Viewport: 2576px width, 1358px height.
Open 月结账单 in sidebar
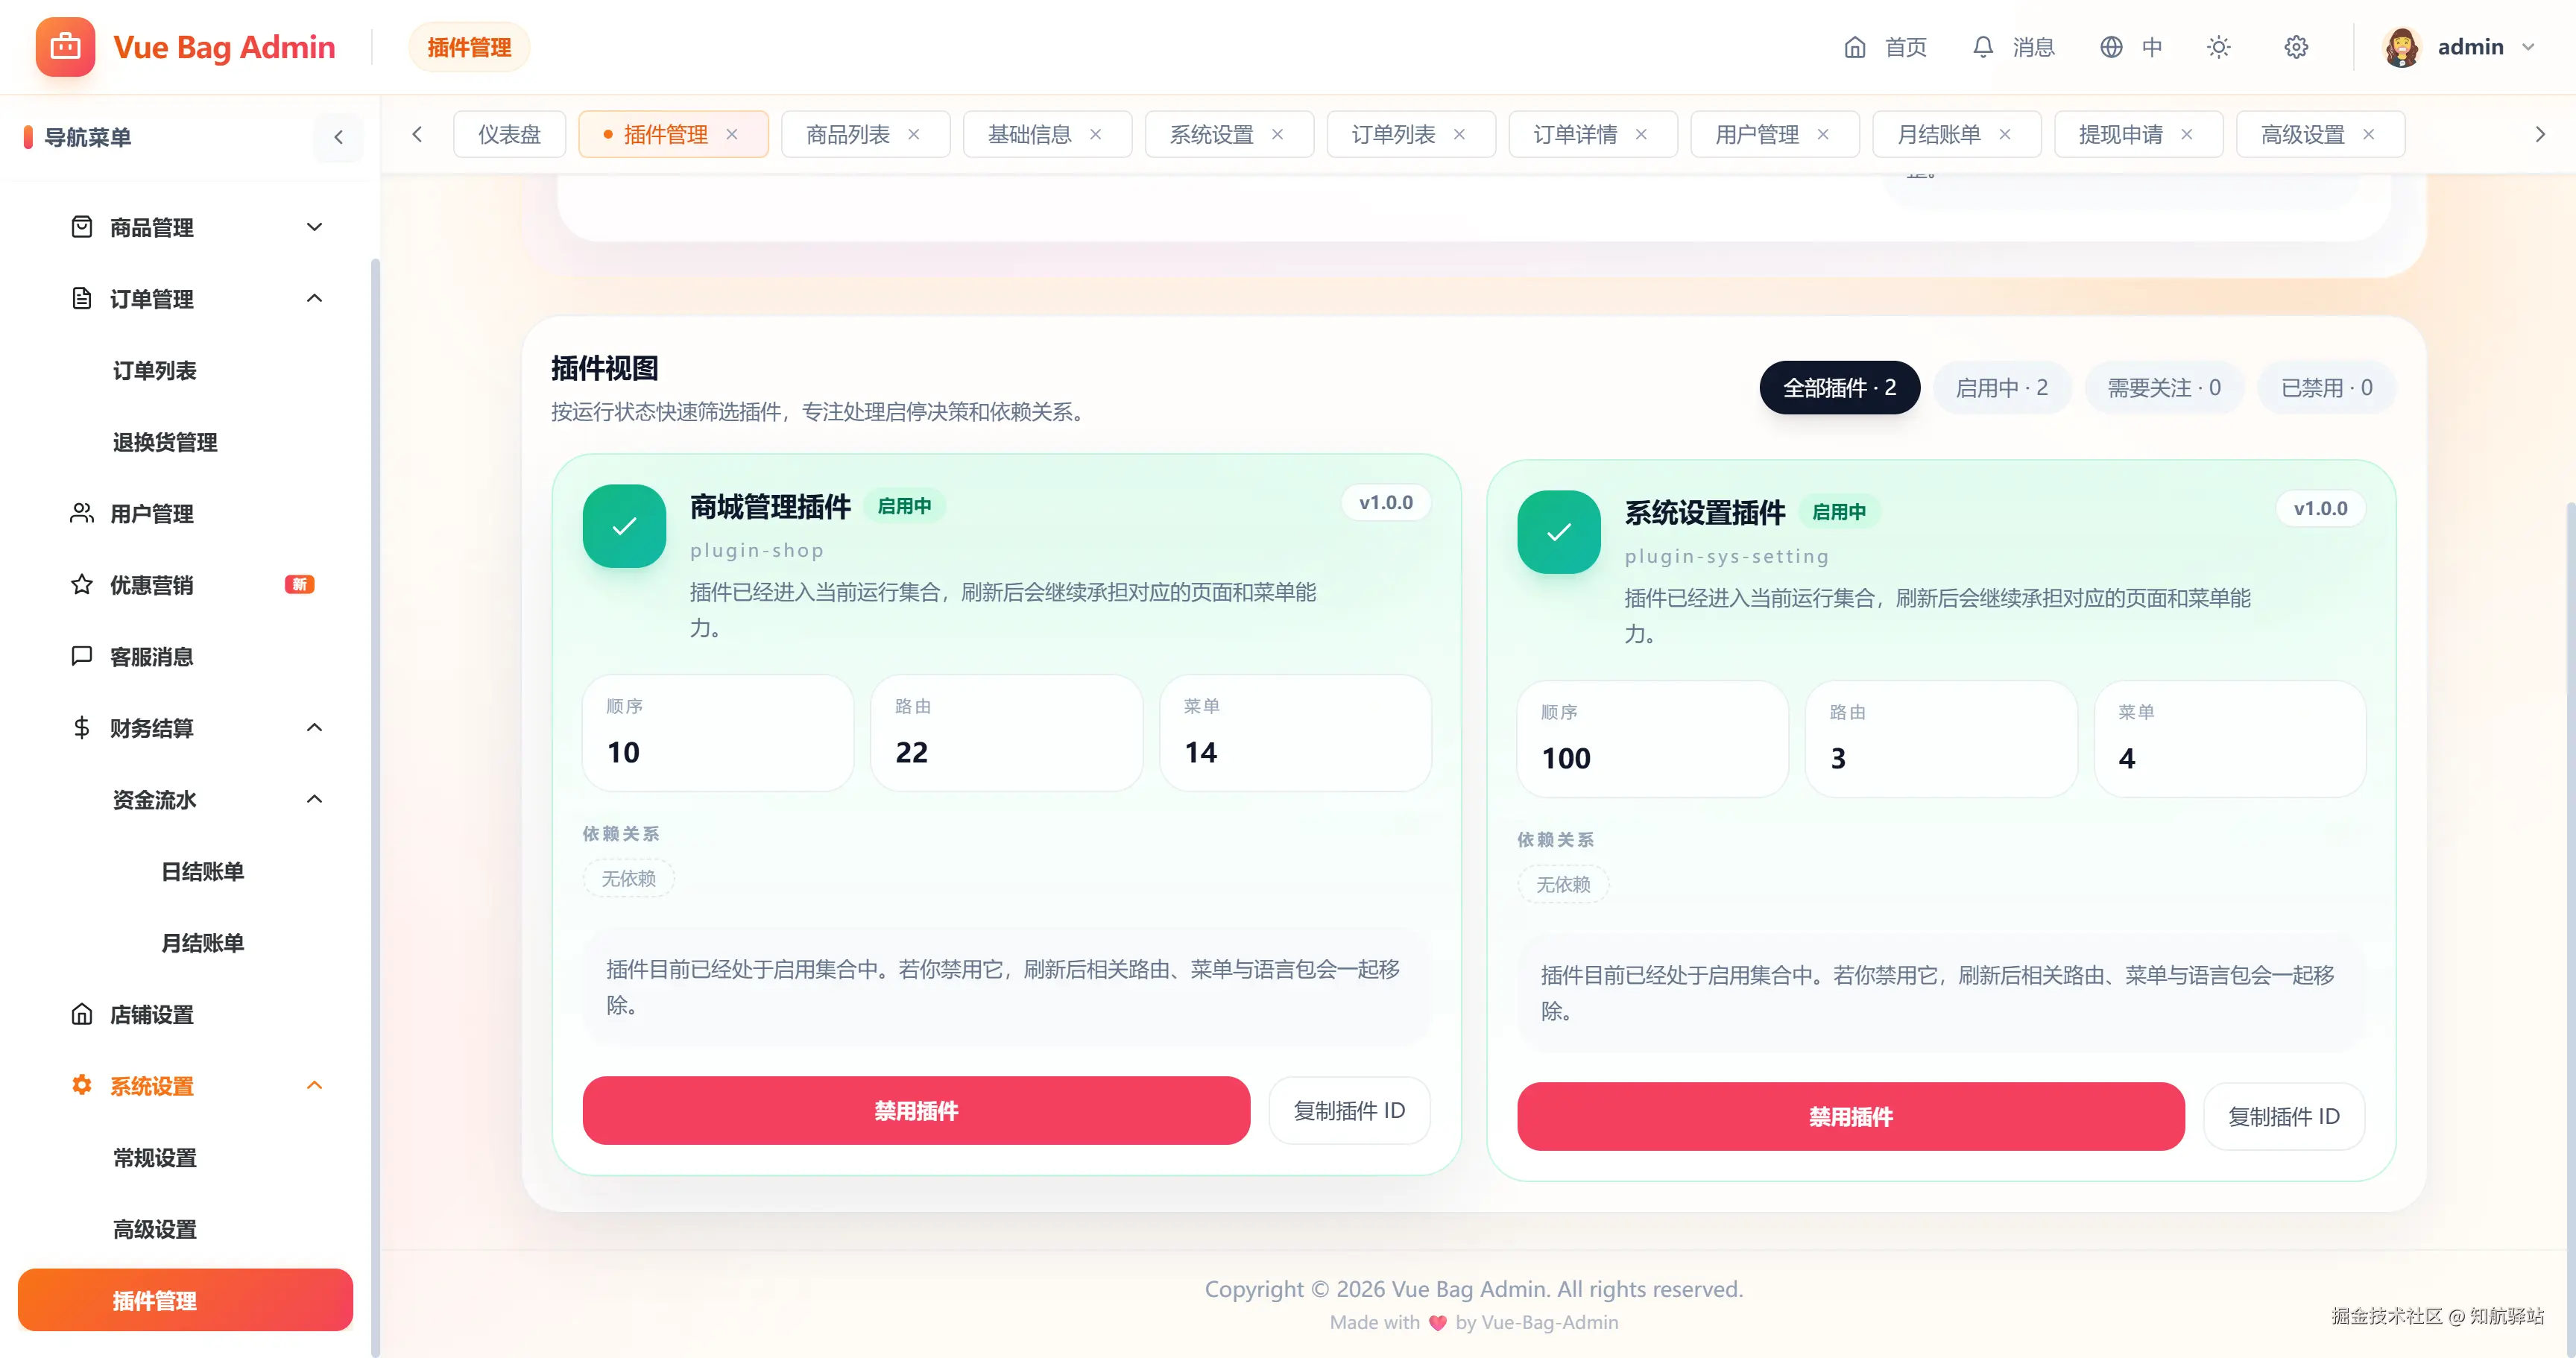(x=203, y=943)
